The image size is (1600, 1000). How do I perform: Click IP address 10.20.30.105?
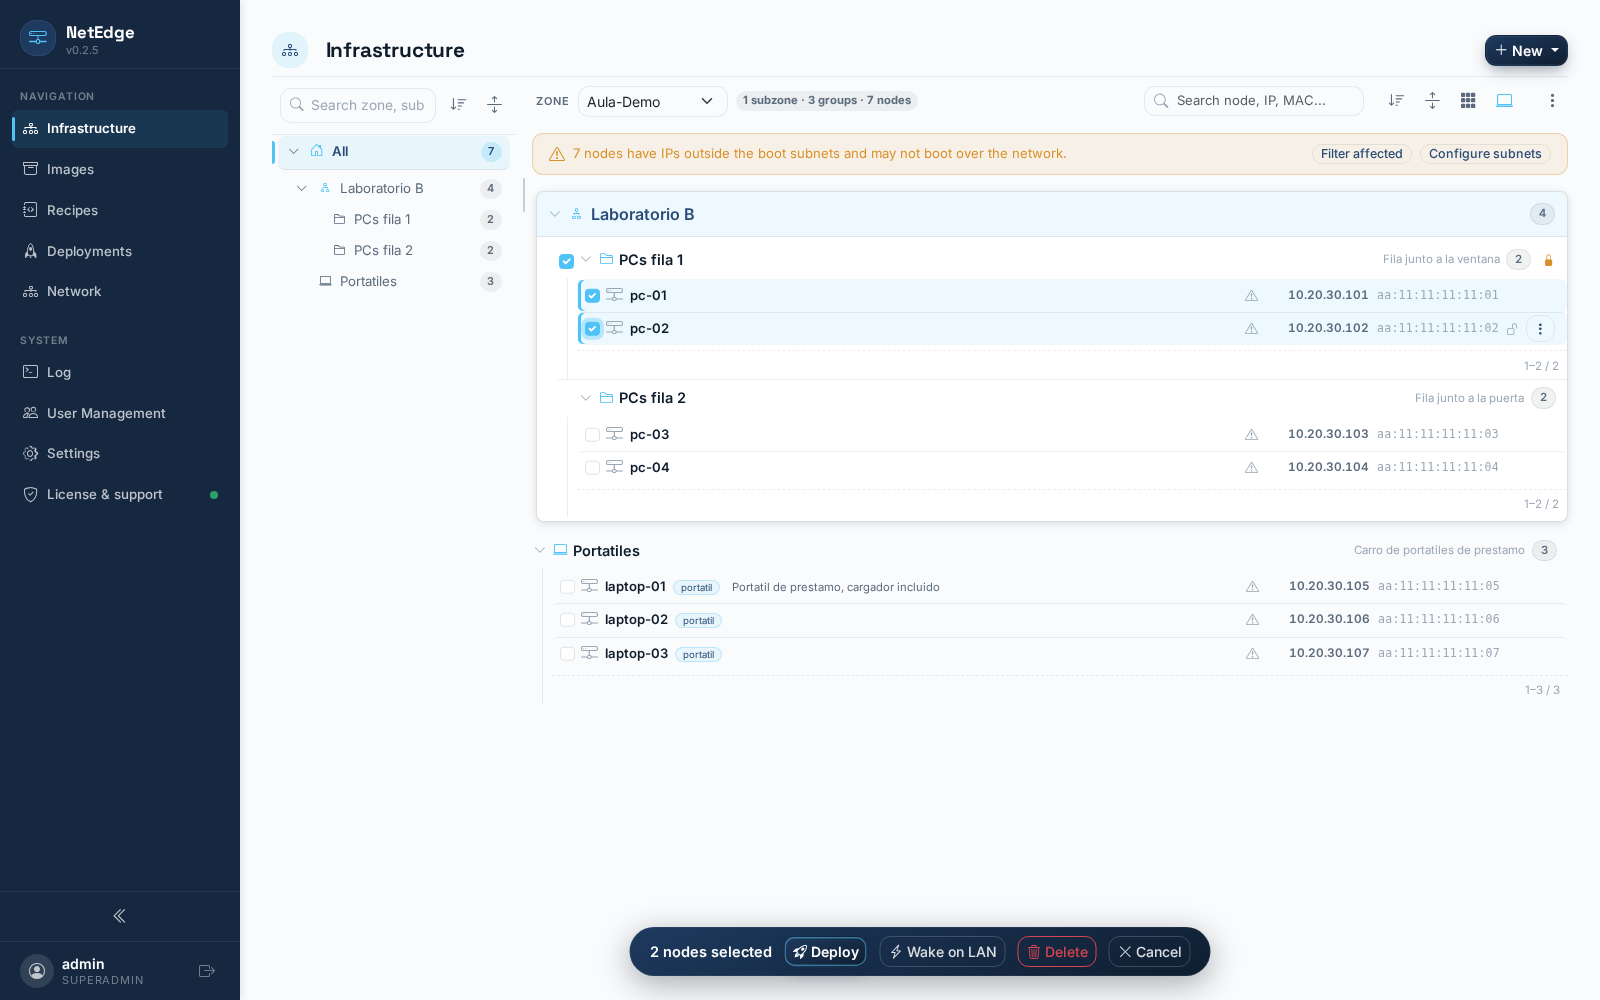point(1329,586)
